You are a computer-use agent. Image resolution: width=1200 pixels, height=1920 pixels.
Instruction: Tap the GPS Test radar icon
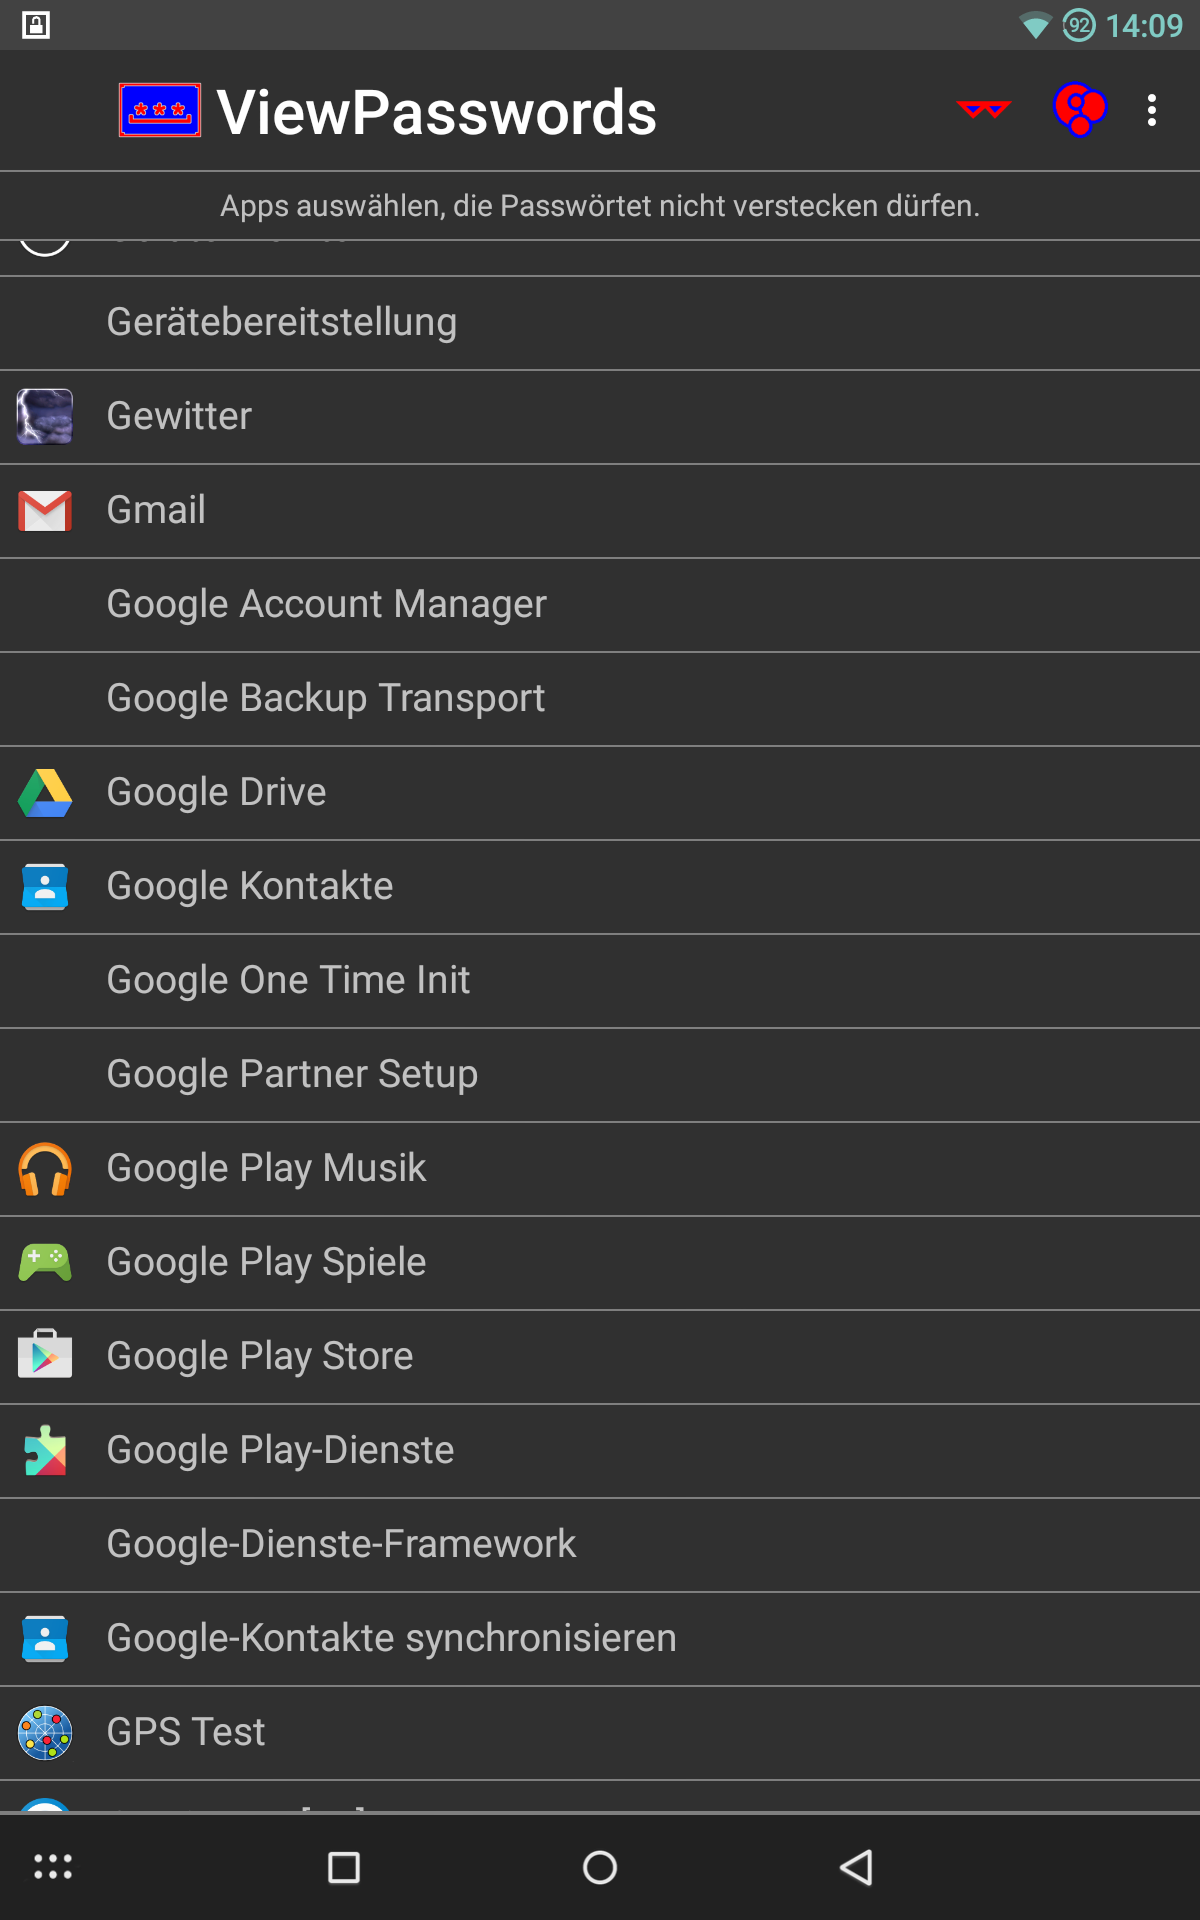45,1733
